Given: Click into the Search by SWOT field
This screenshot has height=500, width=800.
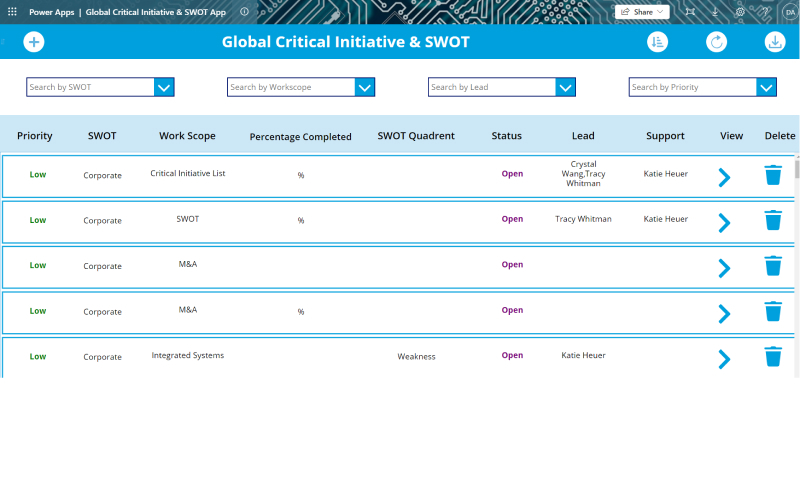Looking at the screenshot, I should point(90,87).
